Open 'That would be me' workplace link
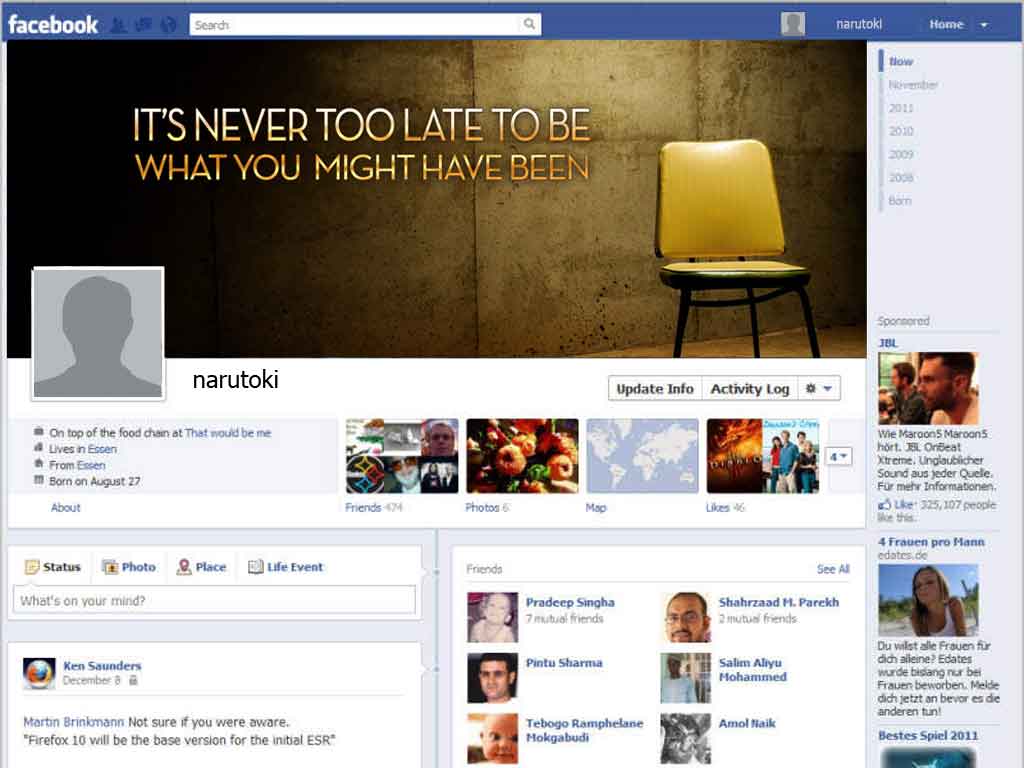The height and width of the screenshot is (768, 1024). pyautogui.click(x=228, y=432)
